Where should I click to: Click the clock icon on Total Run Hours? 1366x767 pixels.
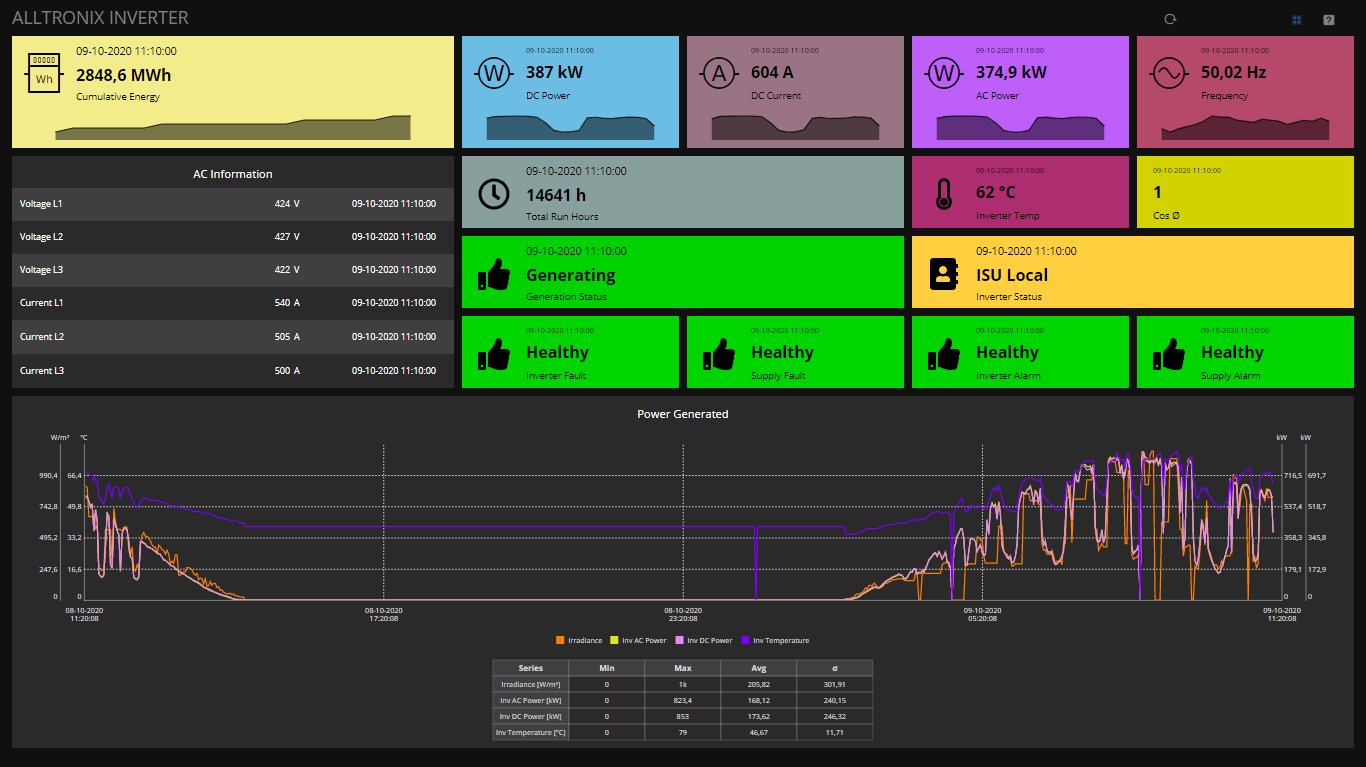493,193
